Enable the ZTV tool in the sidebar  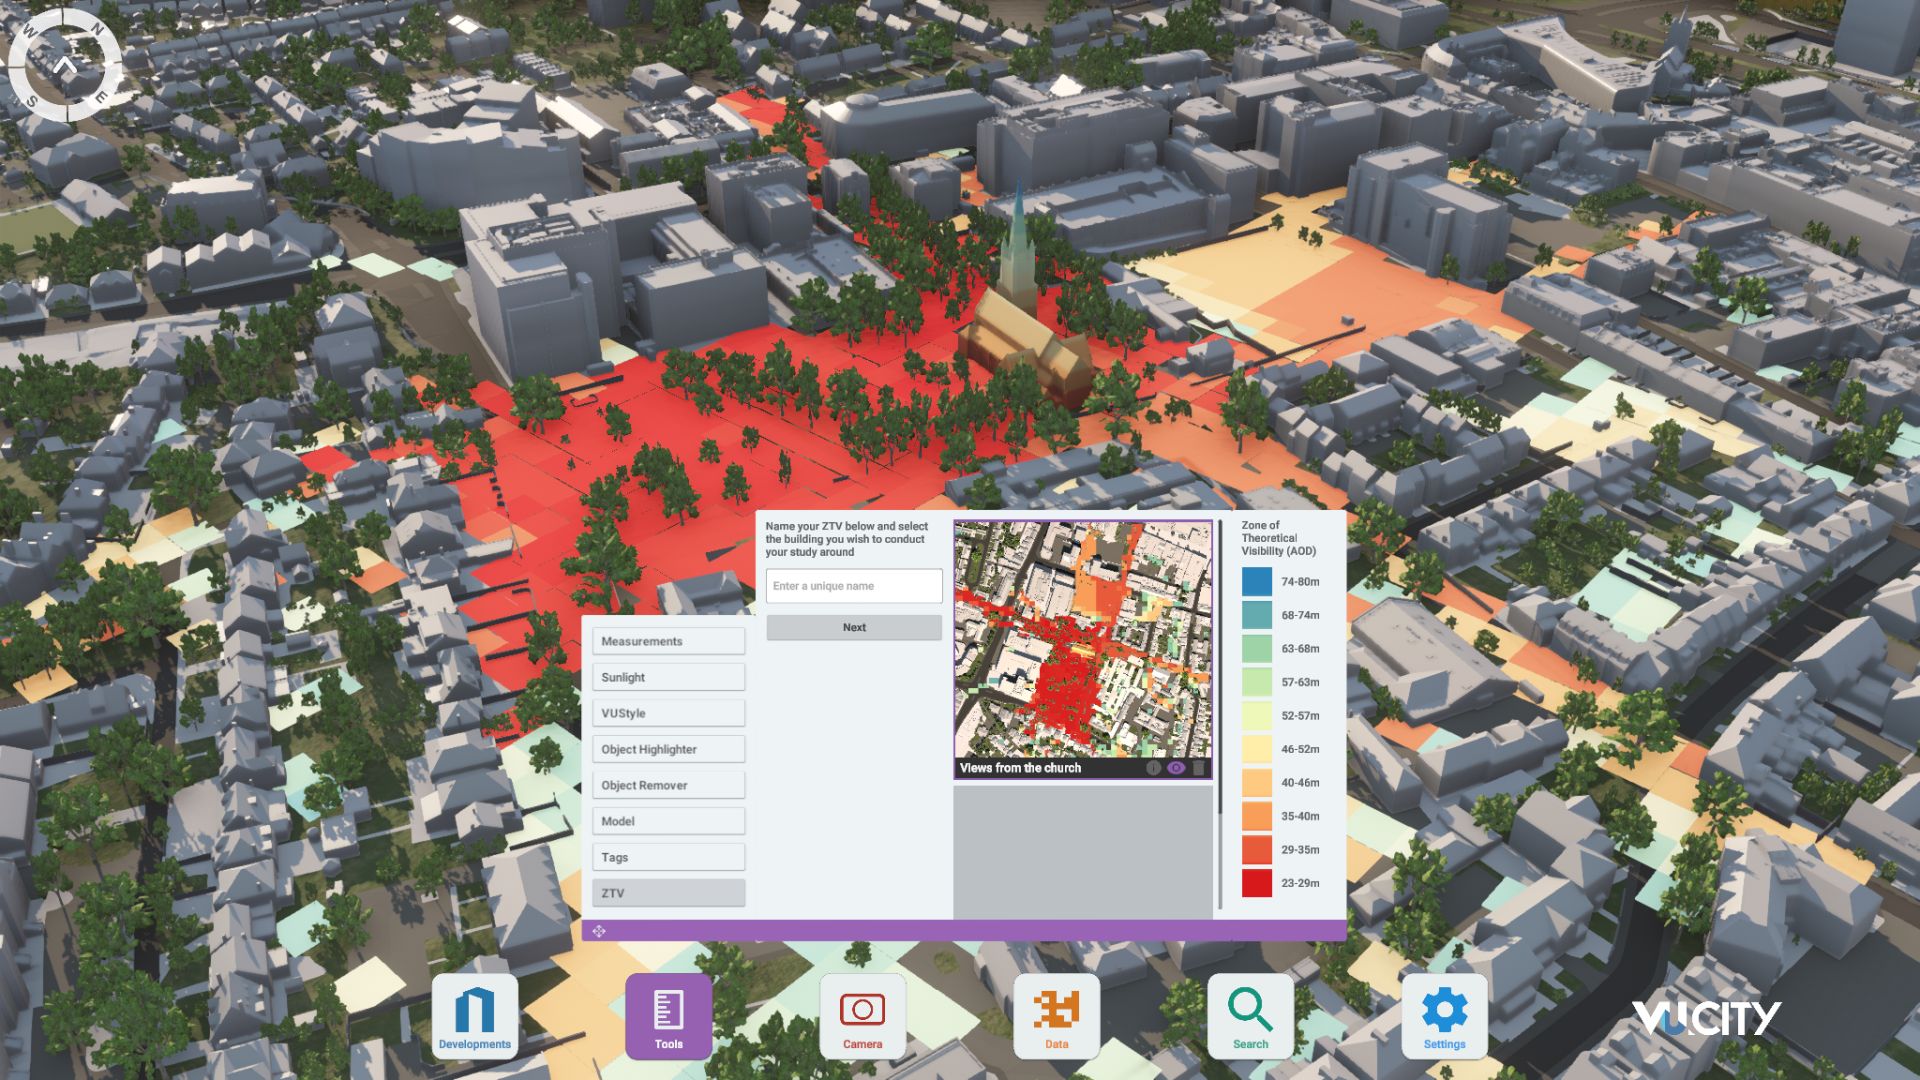point(668,892)
